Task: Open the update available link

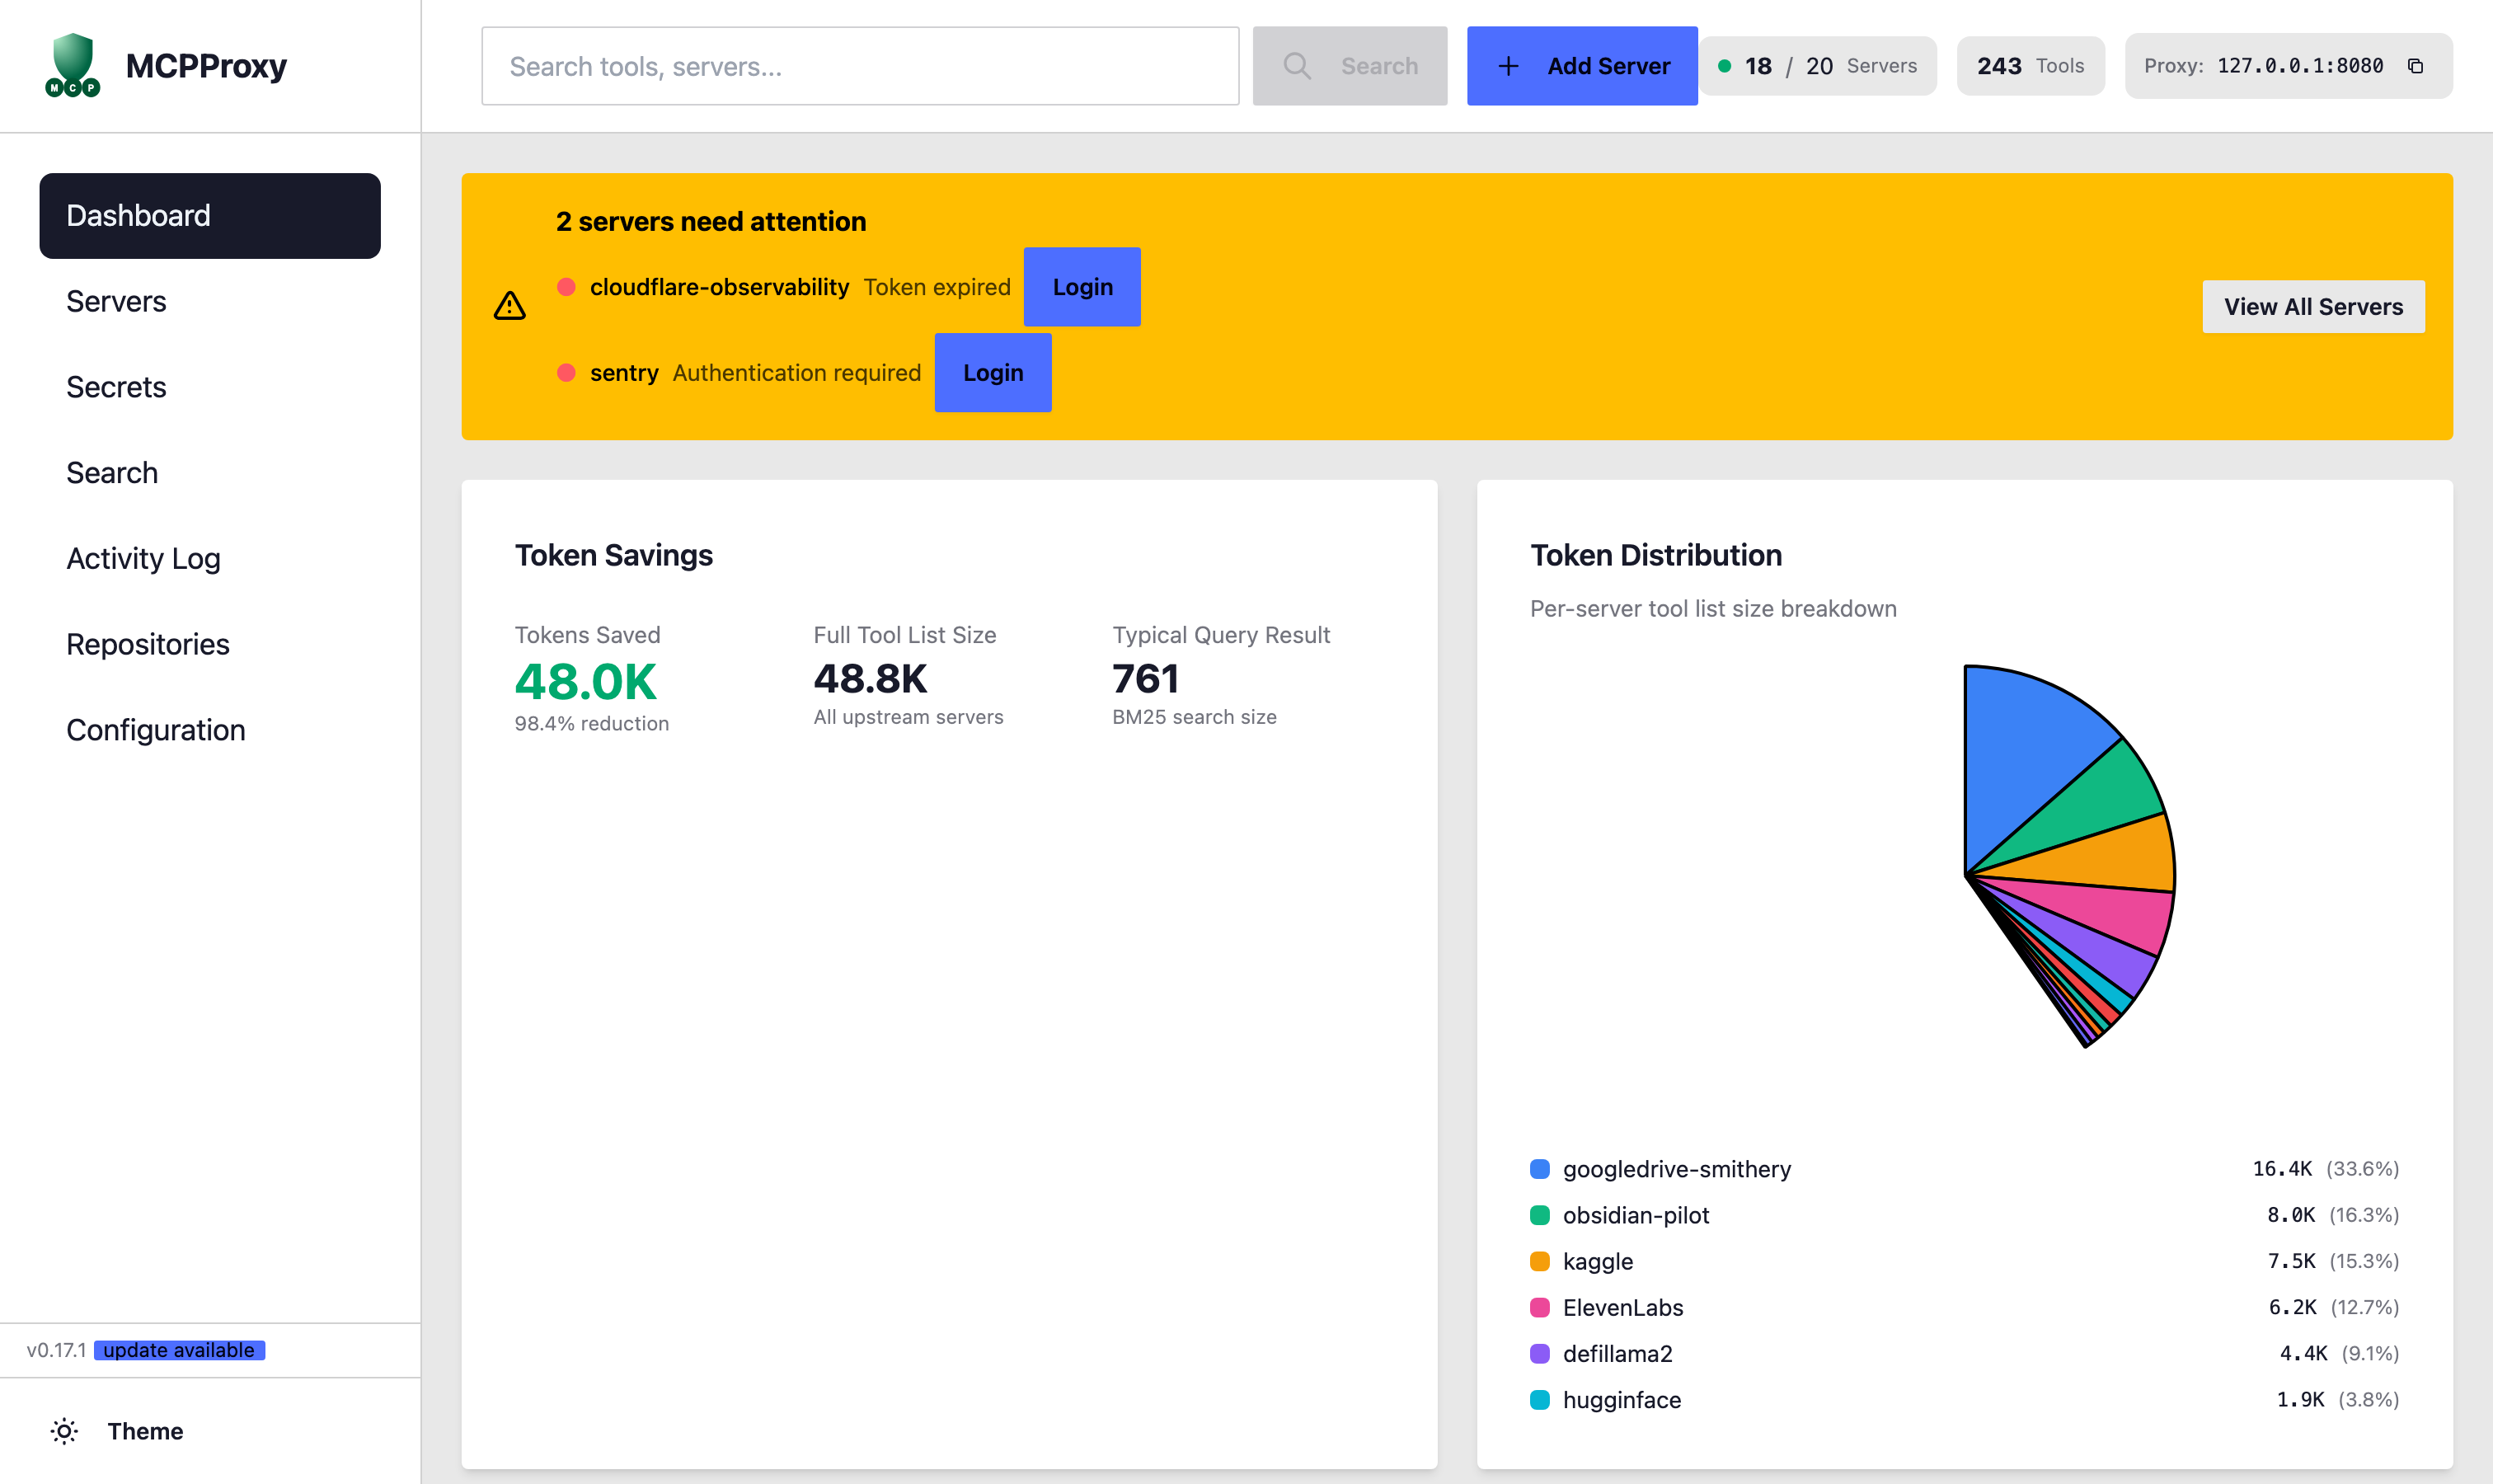Action: pyautogui.click(x=179, y=1349)
